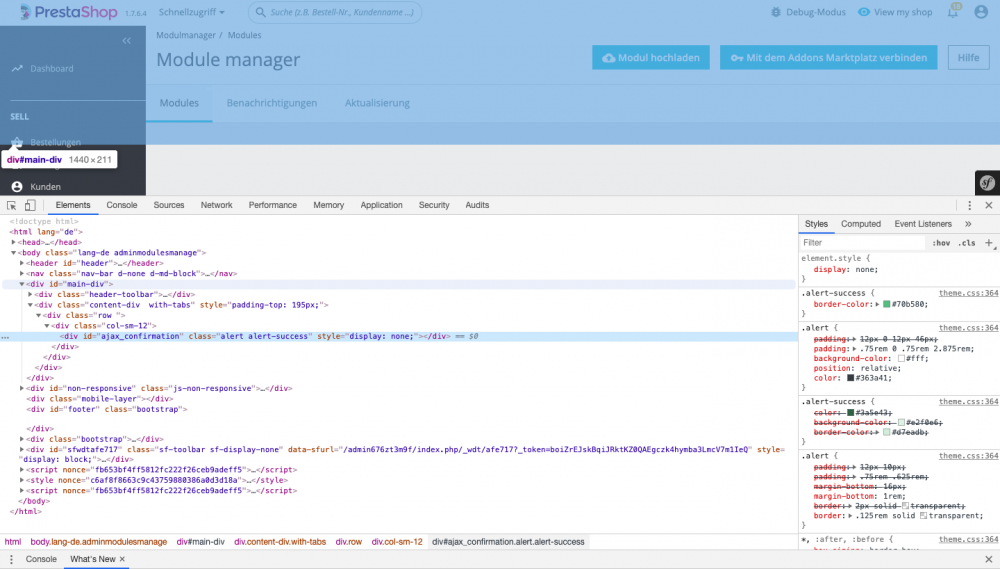Click the notifications bell icon
The width and height of the screenshot is (1000, 569).
(952, 12)
